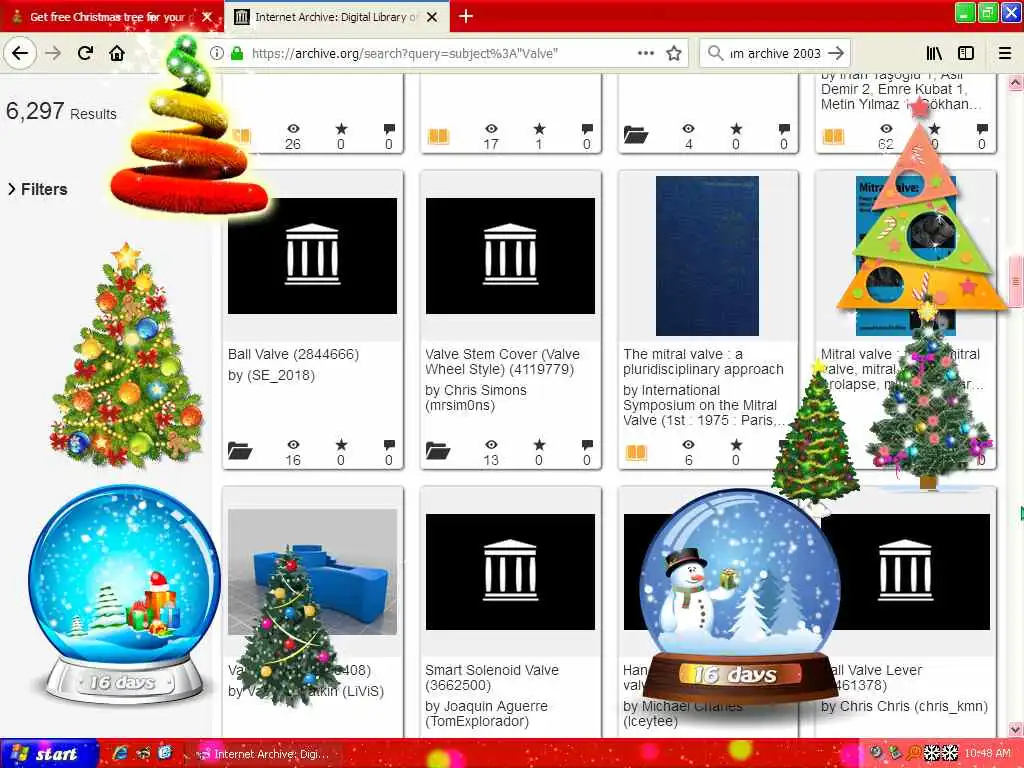Click the eye icon on The mitral valve card

pyautogui.click(x=688, y=445)
